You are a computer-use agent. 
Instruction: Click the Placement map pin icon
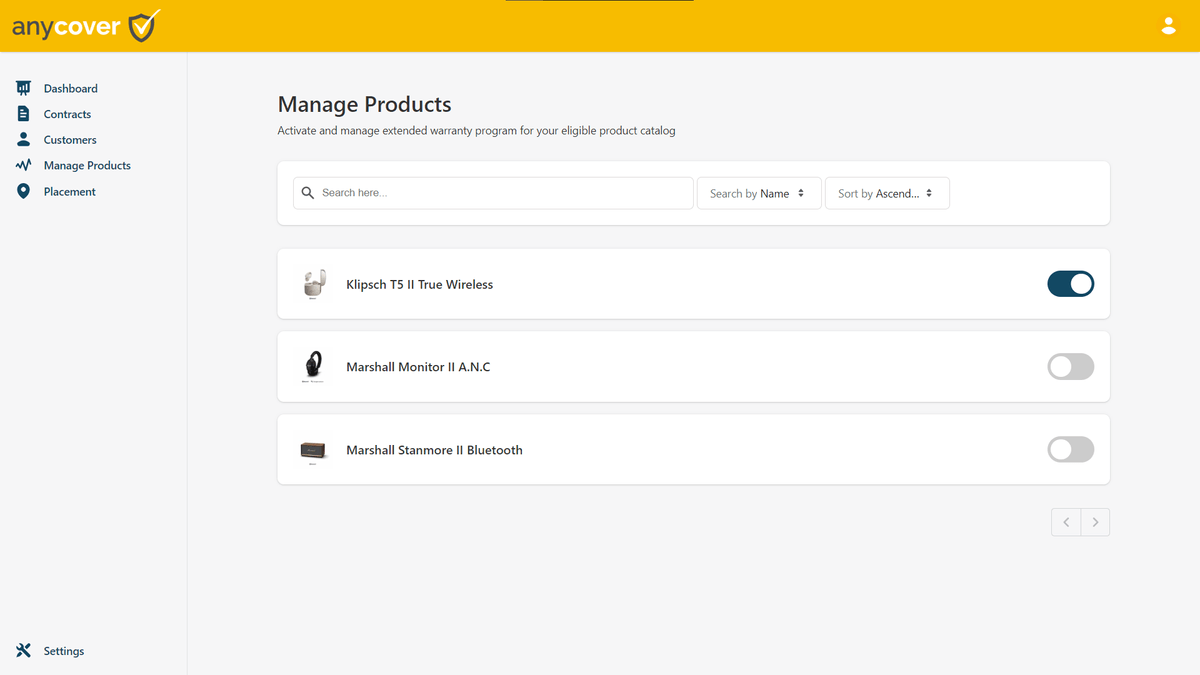(24, 191)
